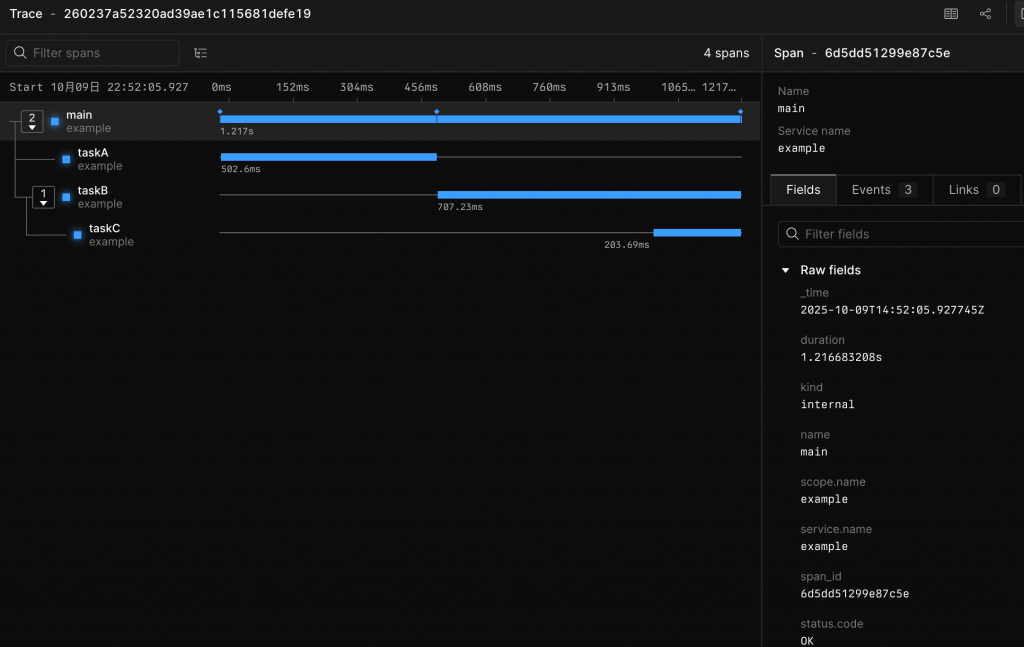
Task: Click the Service name value example
Action: [801, 148]
